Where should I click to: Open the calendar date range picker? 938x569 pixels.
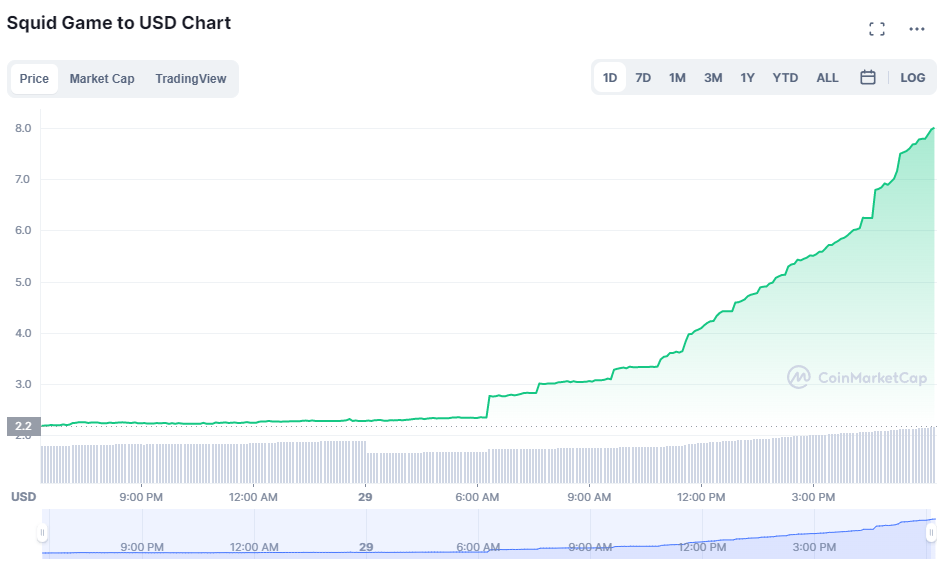[x=867, y=77]
